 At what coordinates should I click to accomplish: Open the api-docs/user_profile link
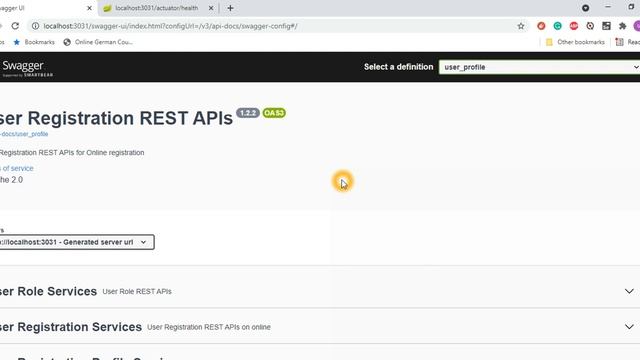pyautogui.click(x=24, y=134)
